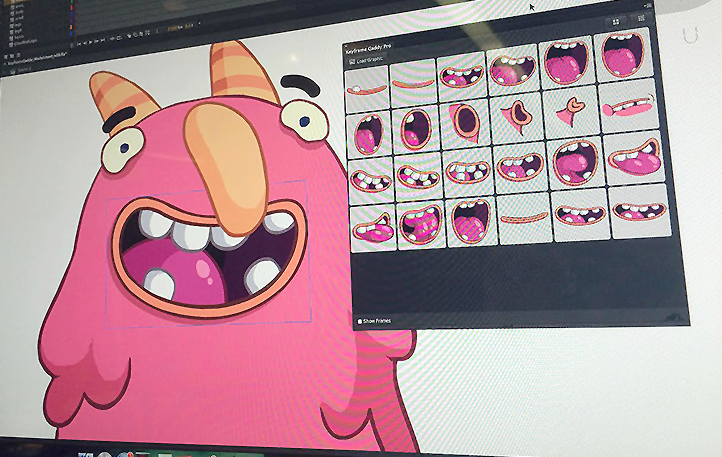Pick closed-mouth thumbnail with single tooth showing

point(367,88)
